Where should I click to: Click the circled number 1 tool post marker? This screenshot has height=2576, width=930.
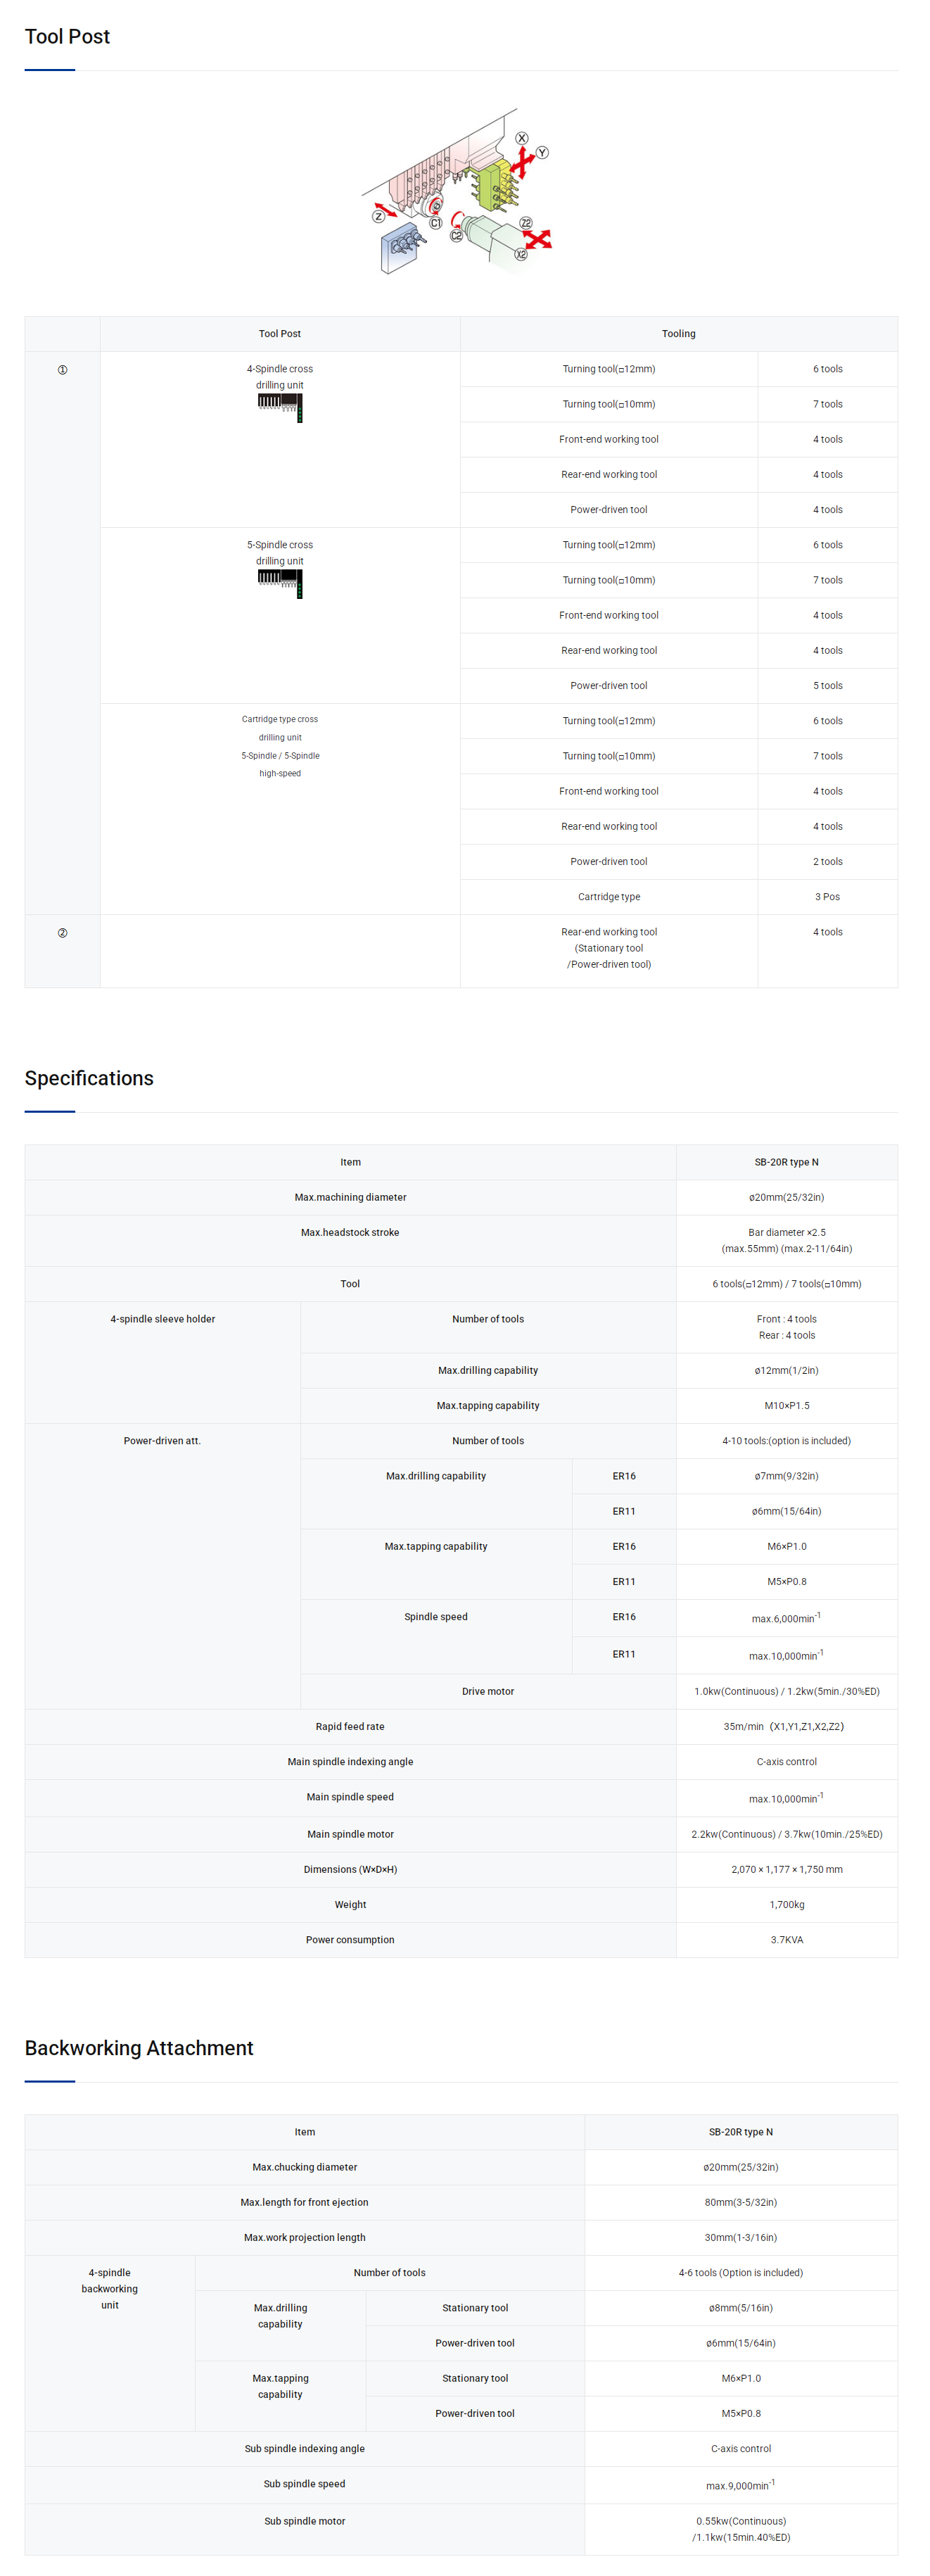click(62, 370)
